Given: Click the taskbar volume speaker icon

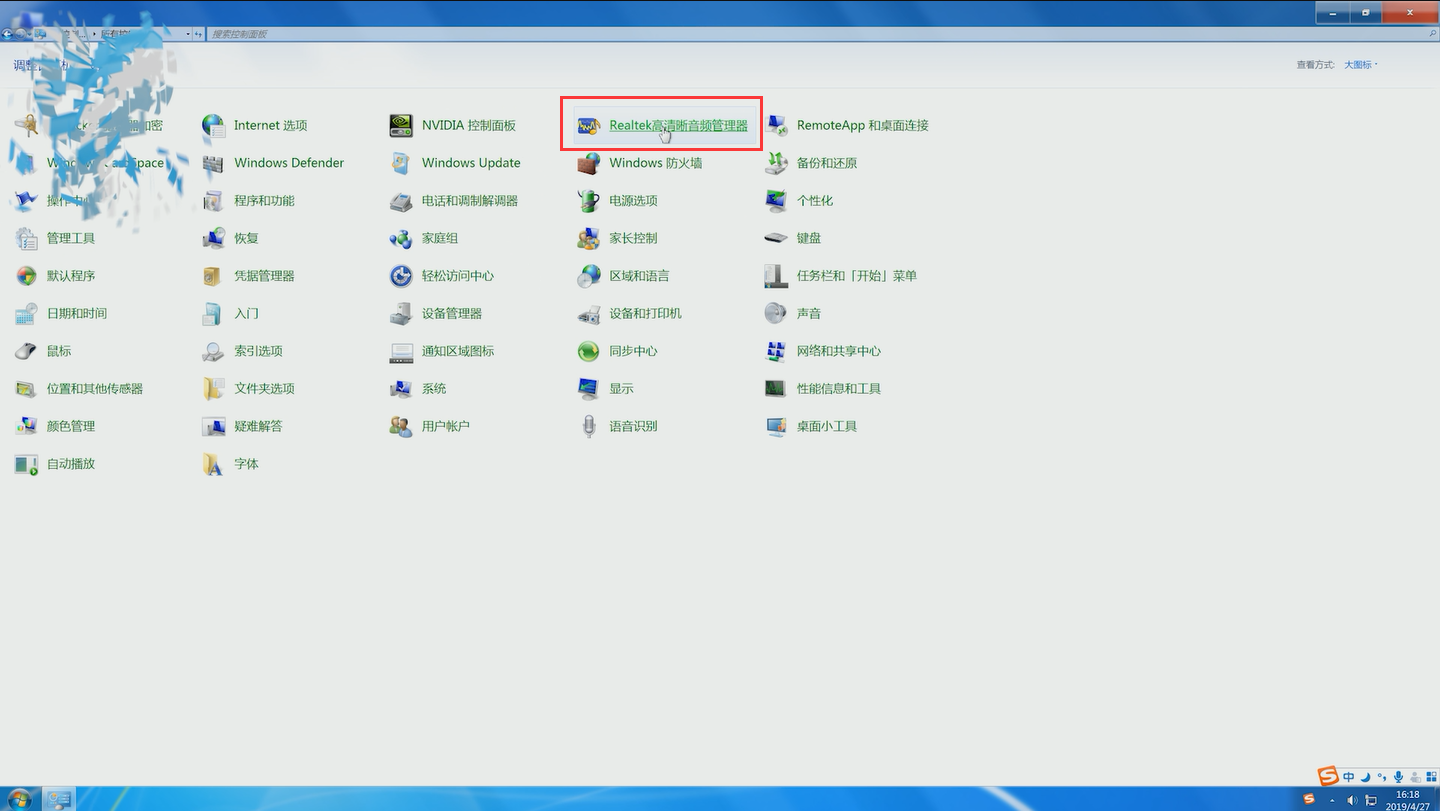Looking at the screenshot, I should point(1351,800).
